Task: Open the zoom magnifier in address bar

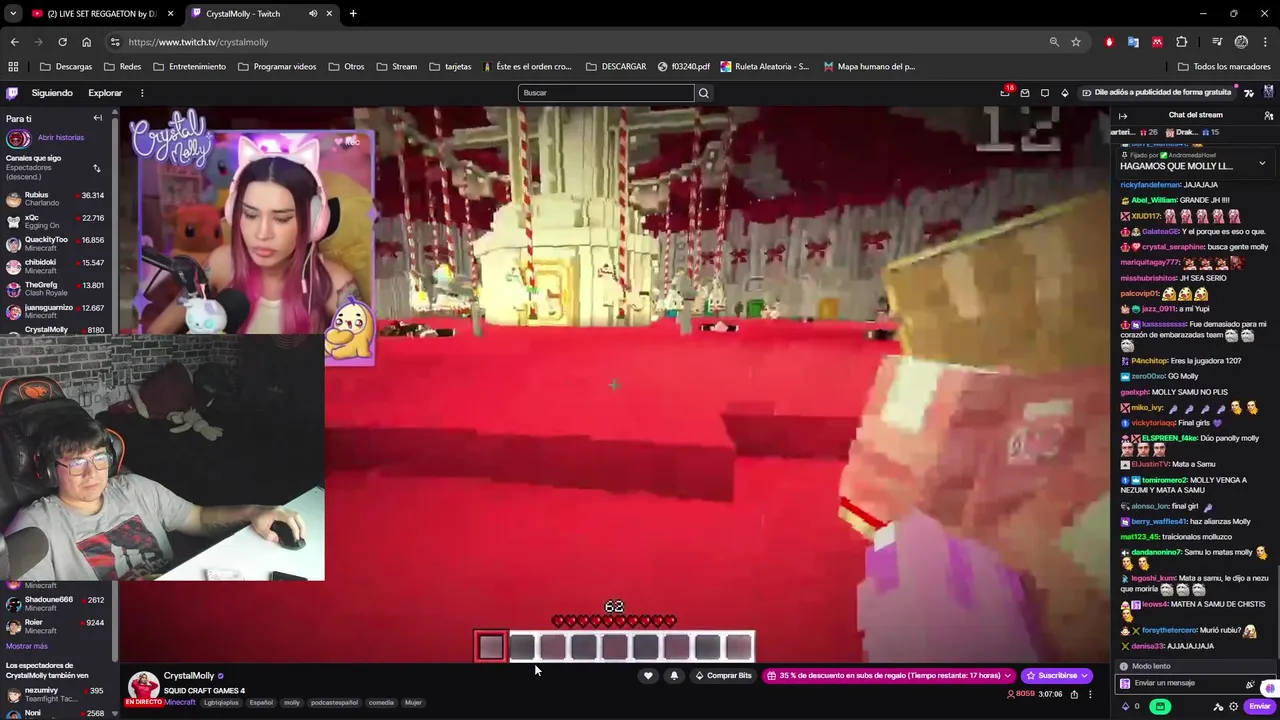Action: pos(1054,42)
